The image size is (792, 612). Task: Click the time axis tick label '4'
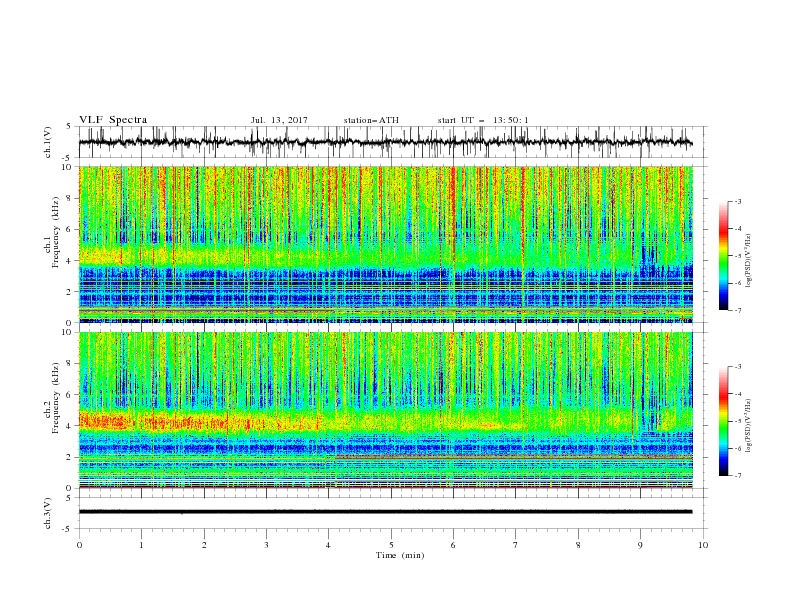(x=329, y=545)
